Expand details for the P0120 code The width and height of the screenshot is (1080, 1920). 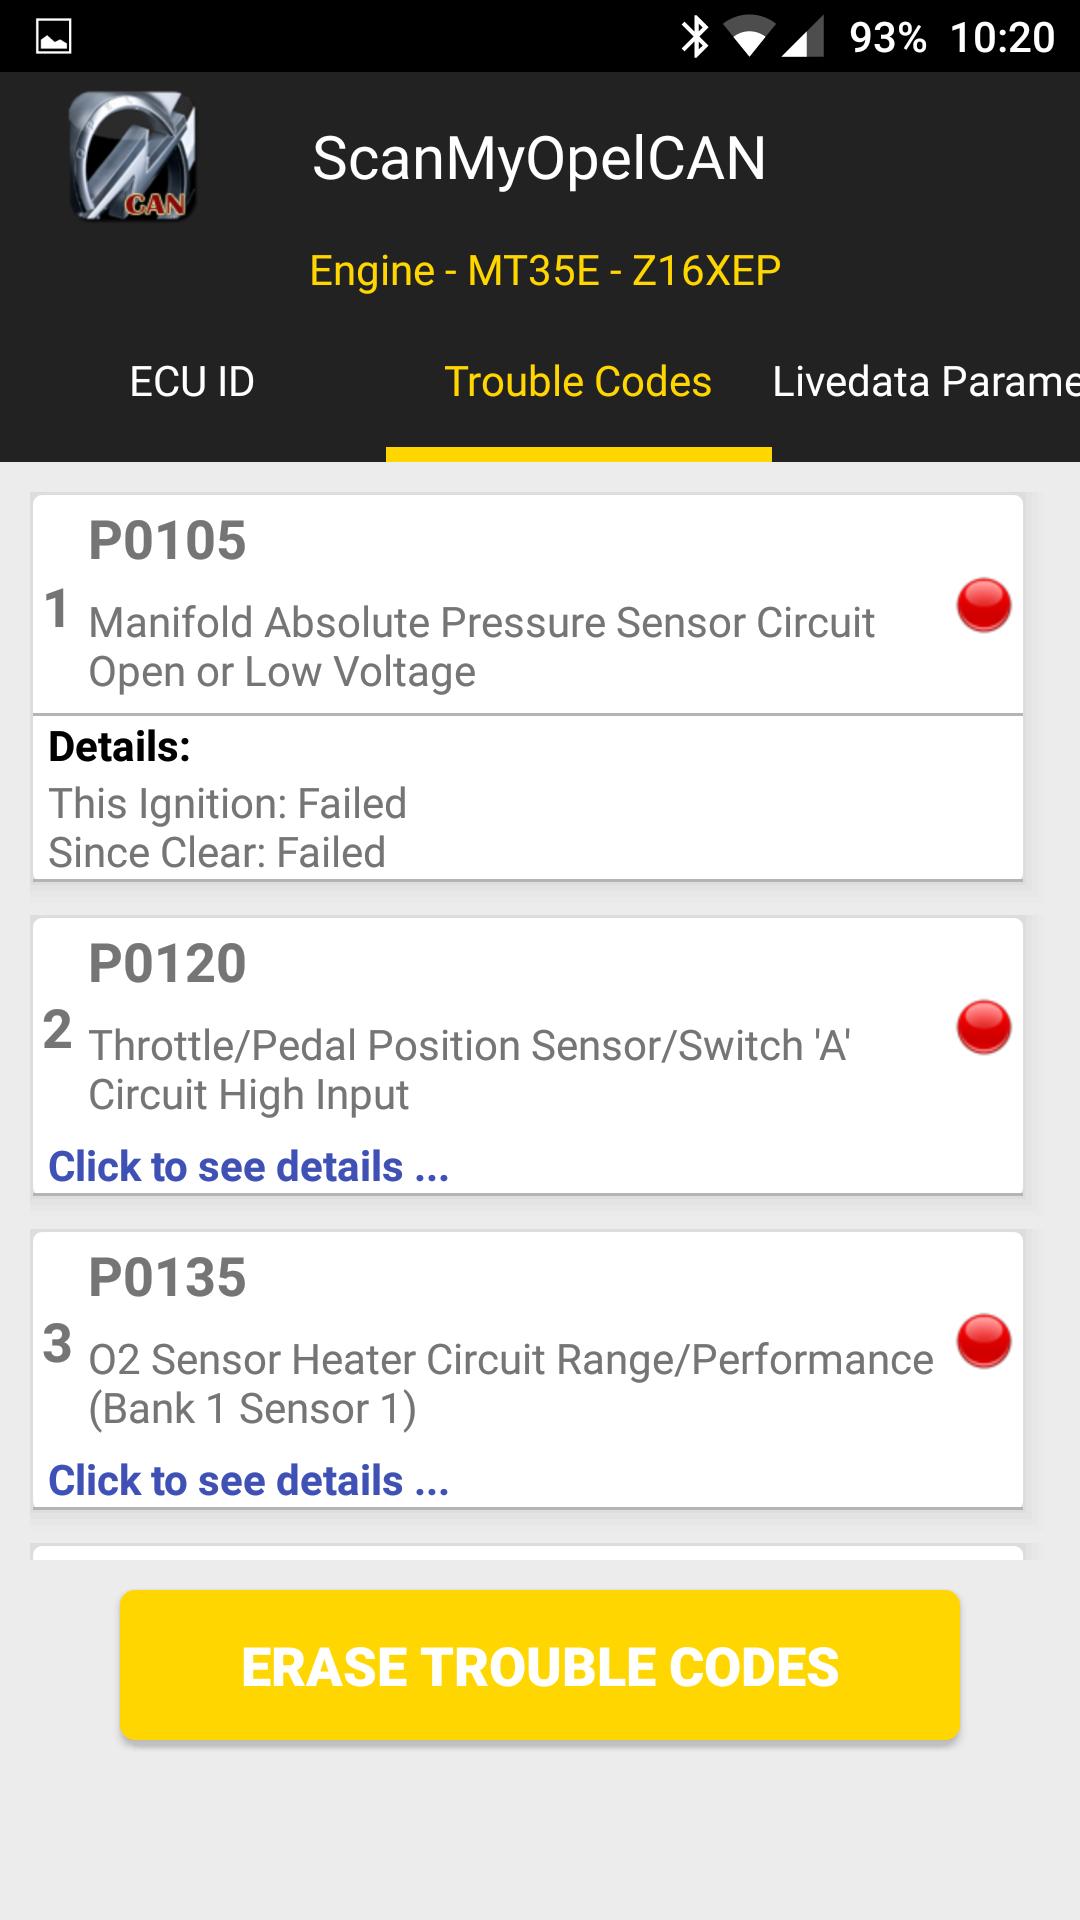(x=248, y=1167)
